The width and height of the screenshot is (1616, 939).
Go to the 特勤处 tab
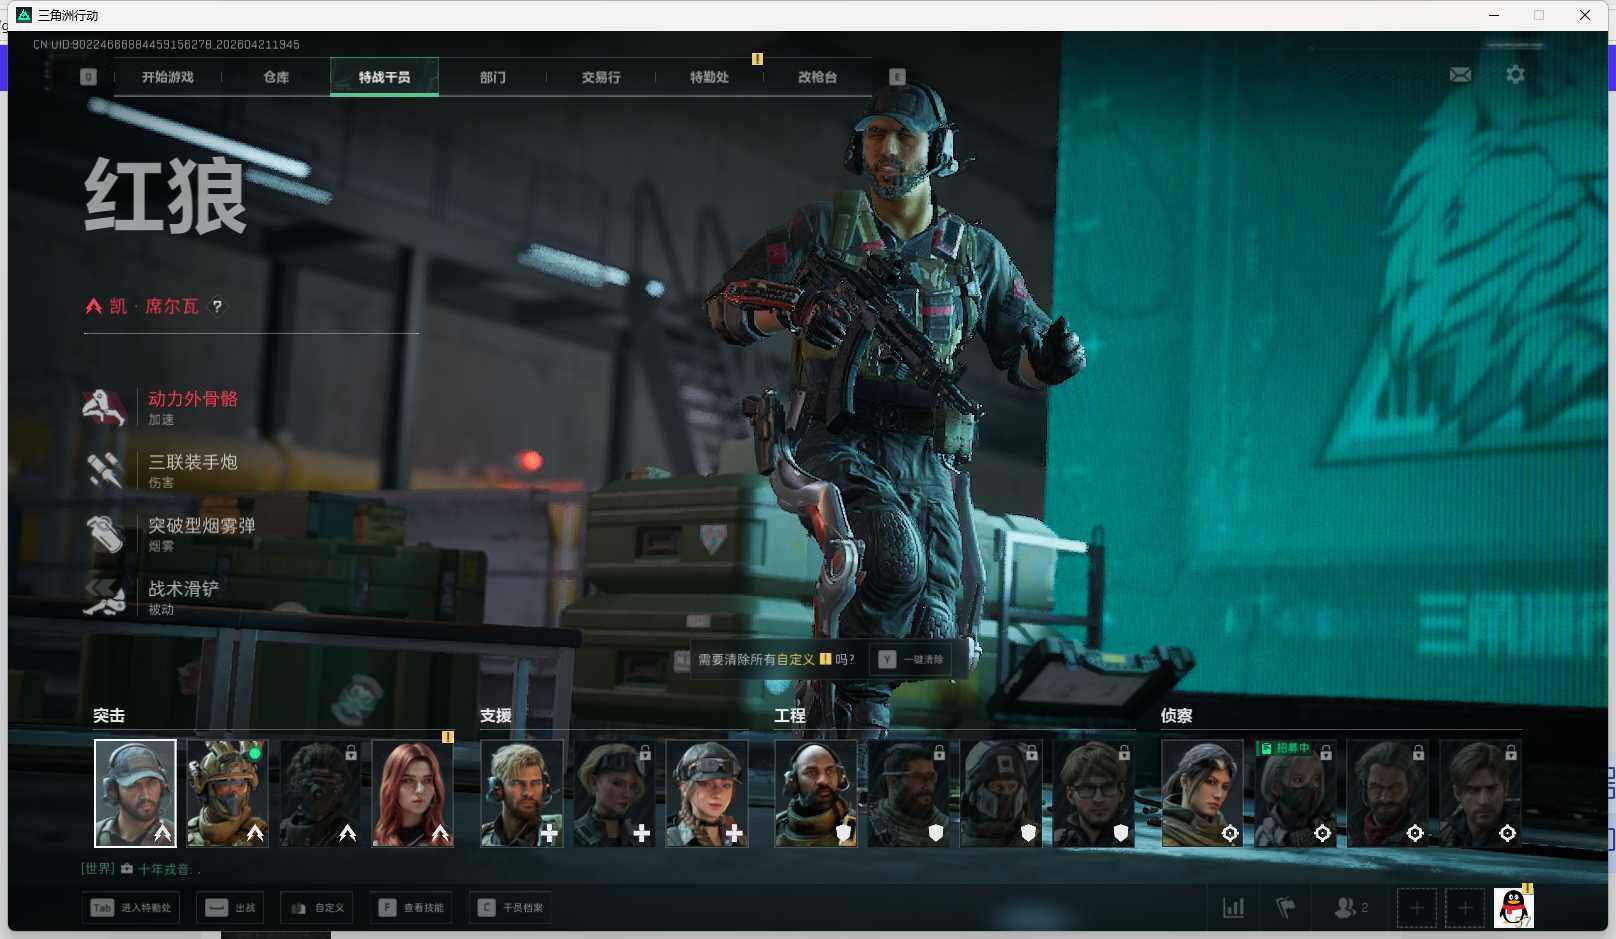coord(709,77)
